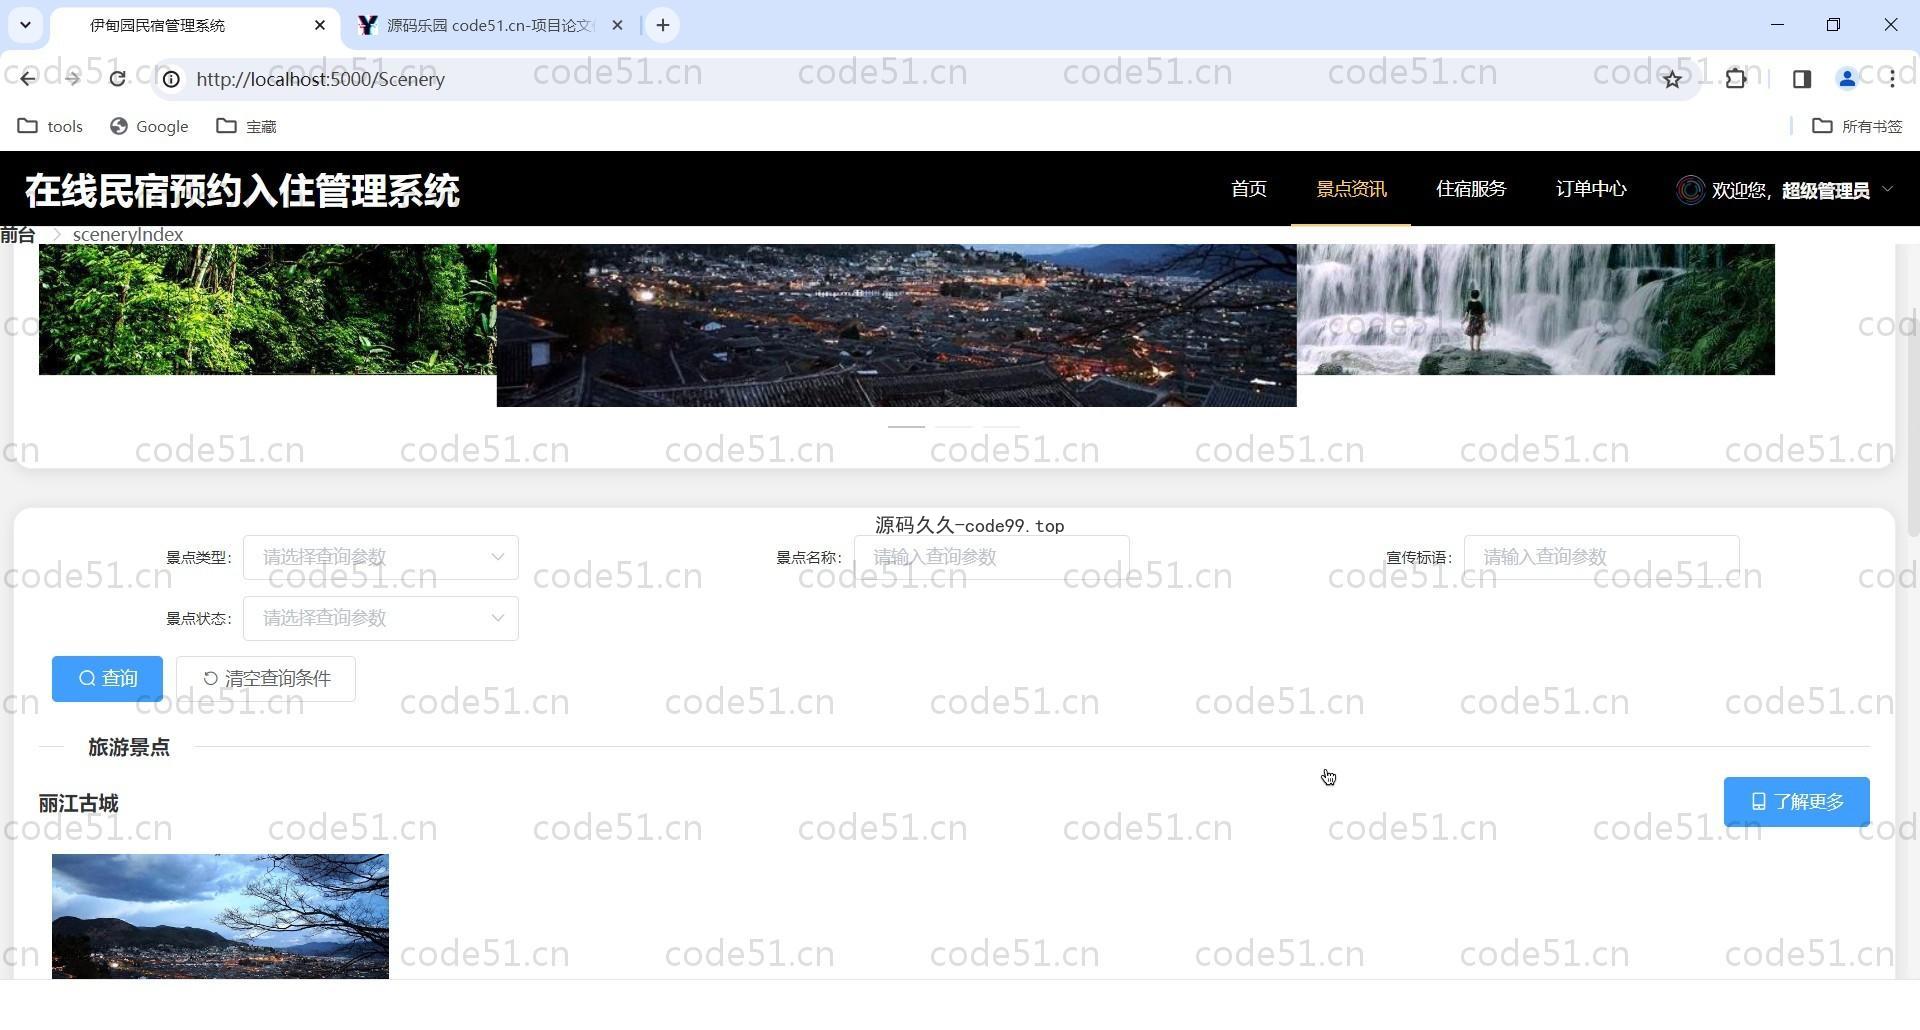
Task: Click the forest carousel image
Action: [268, 309]
